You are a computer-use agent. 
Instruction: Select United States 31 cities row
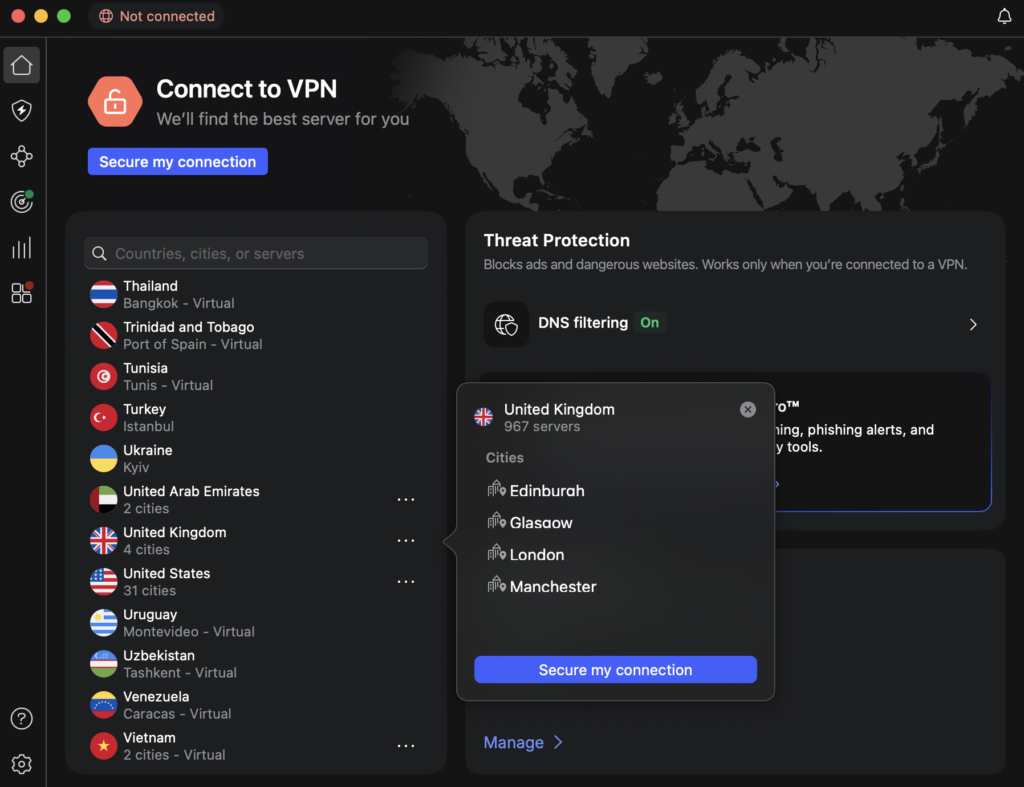[256, 582]
